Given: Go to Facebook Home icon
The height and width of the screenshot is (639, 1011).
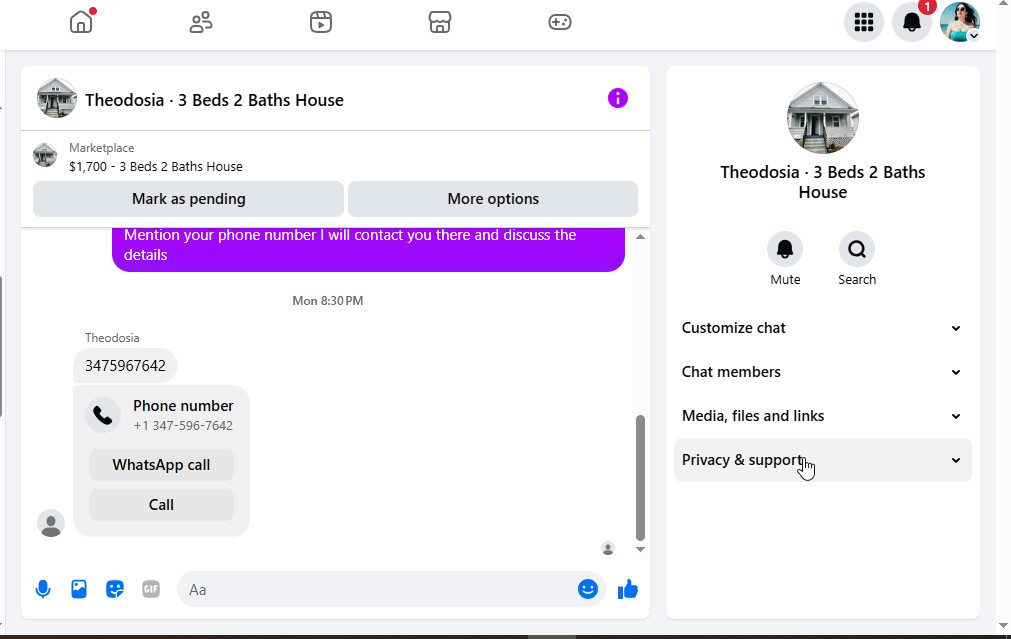Looking at the screenshot, I should tap(81, 22).
